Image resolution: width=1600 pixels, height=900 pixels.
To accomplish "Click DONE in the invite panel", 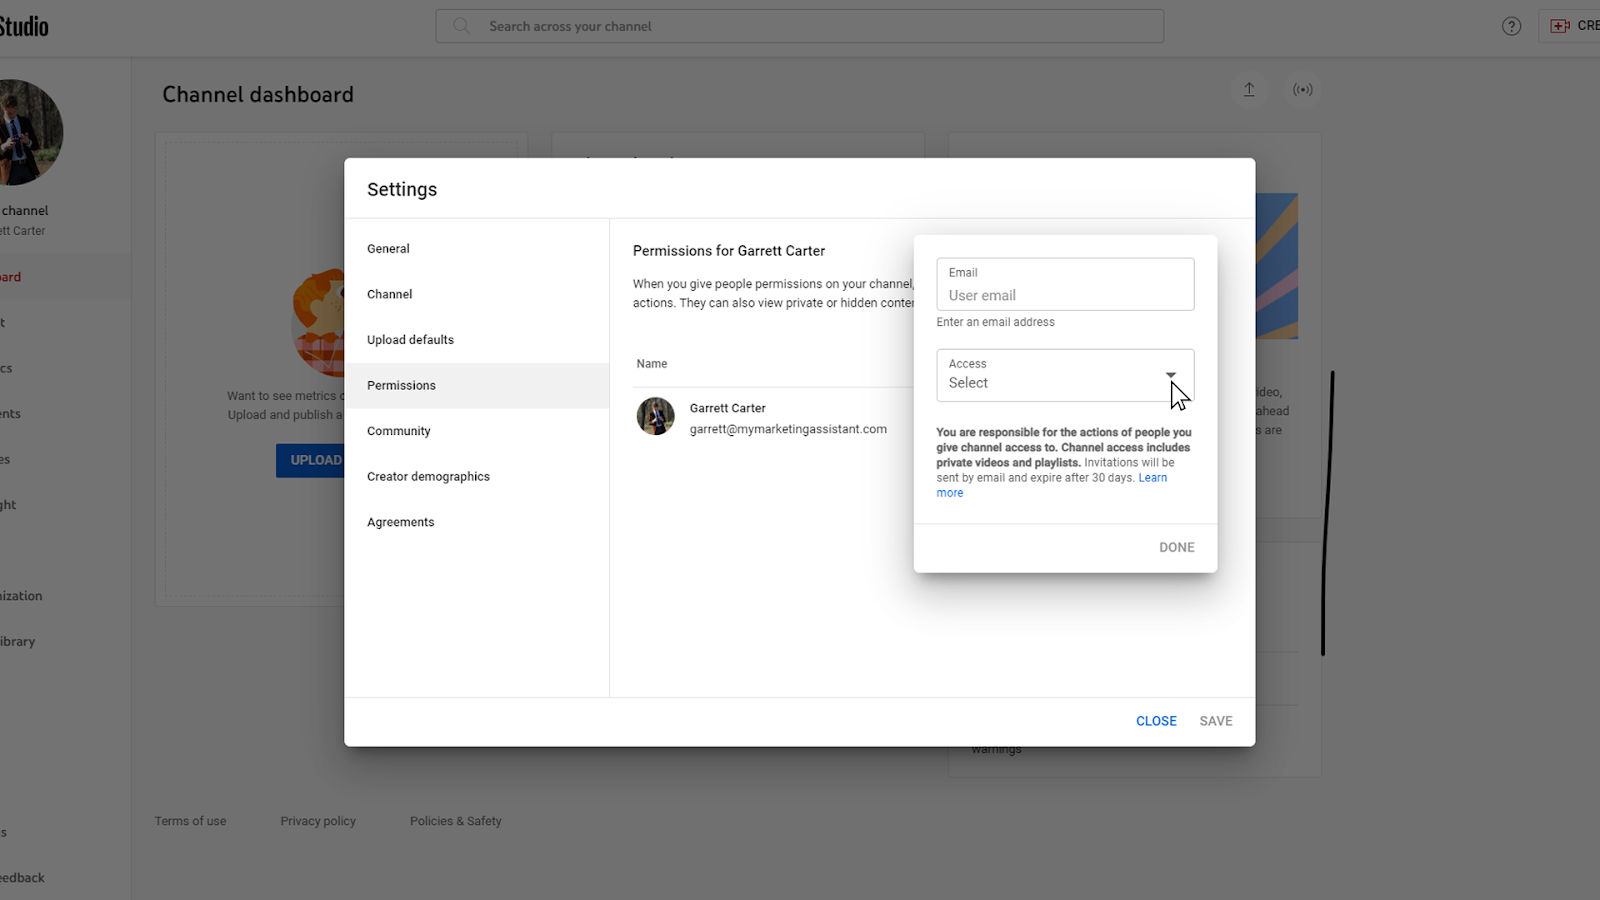I will pyautogui.click(x=1176, y=547).
